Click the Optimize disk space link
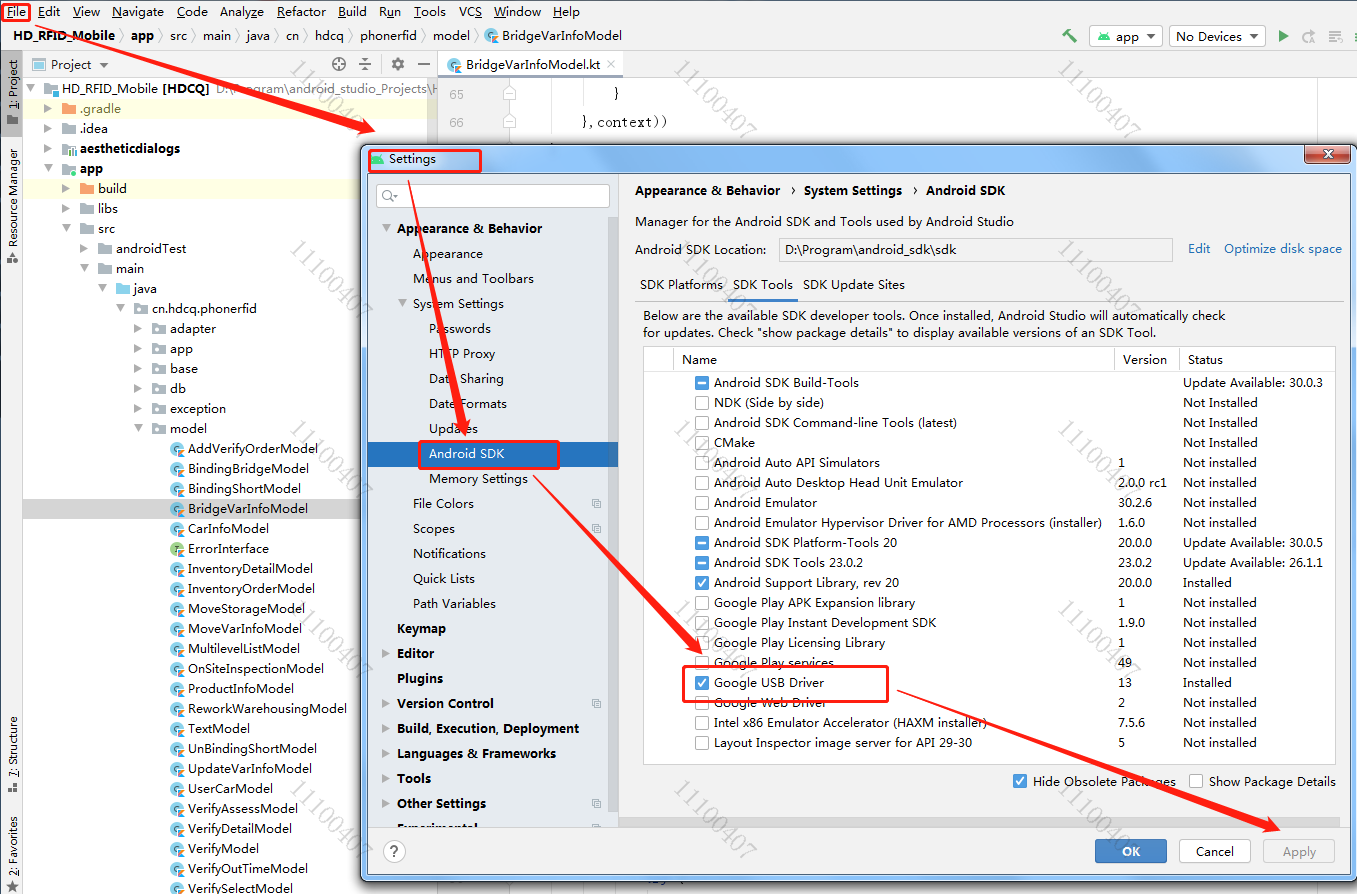The image size is (1357, 894). click(x=1282, y=247)
